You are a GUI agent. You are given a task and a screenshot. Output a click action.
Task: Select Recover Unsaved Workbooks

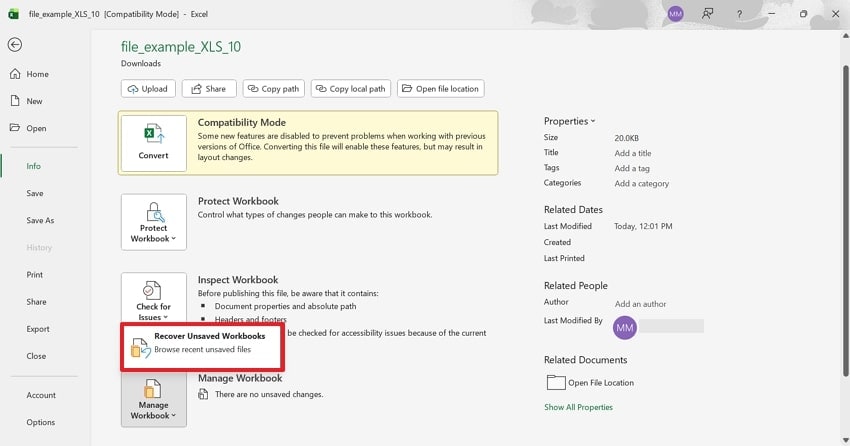pyautogui.click(x=202, y=347)
